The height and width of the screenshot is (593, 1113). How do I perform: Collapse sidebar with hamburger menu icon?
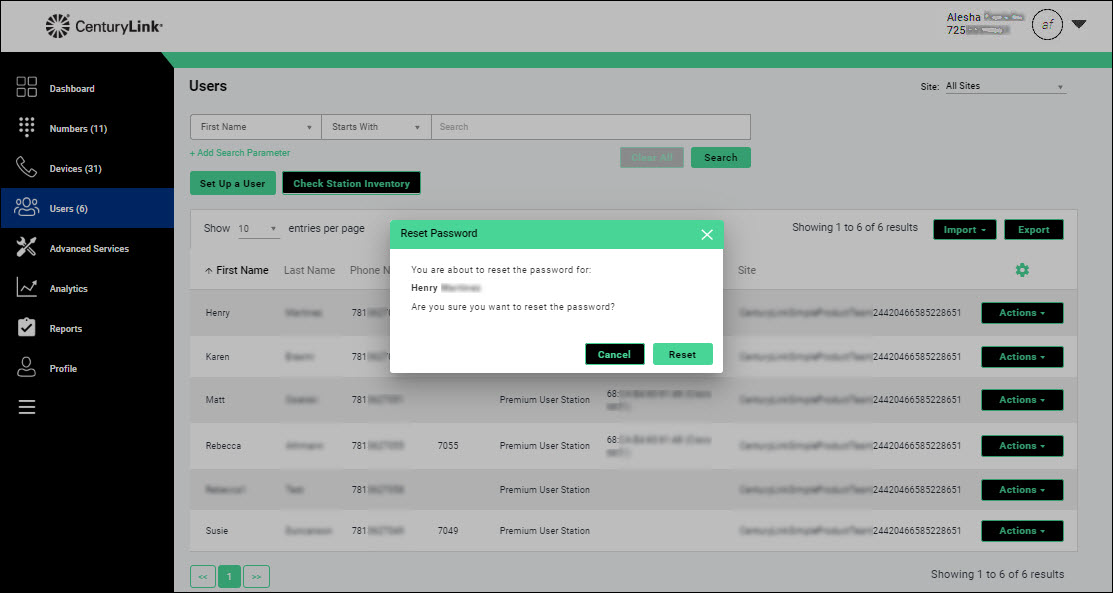point(27,407)
